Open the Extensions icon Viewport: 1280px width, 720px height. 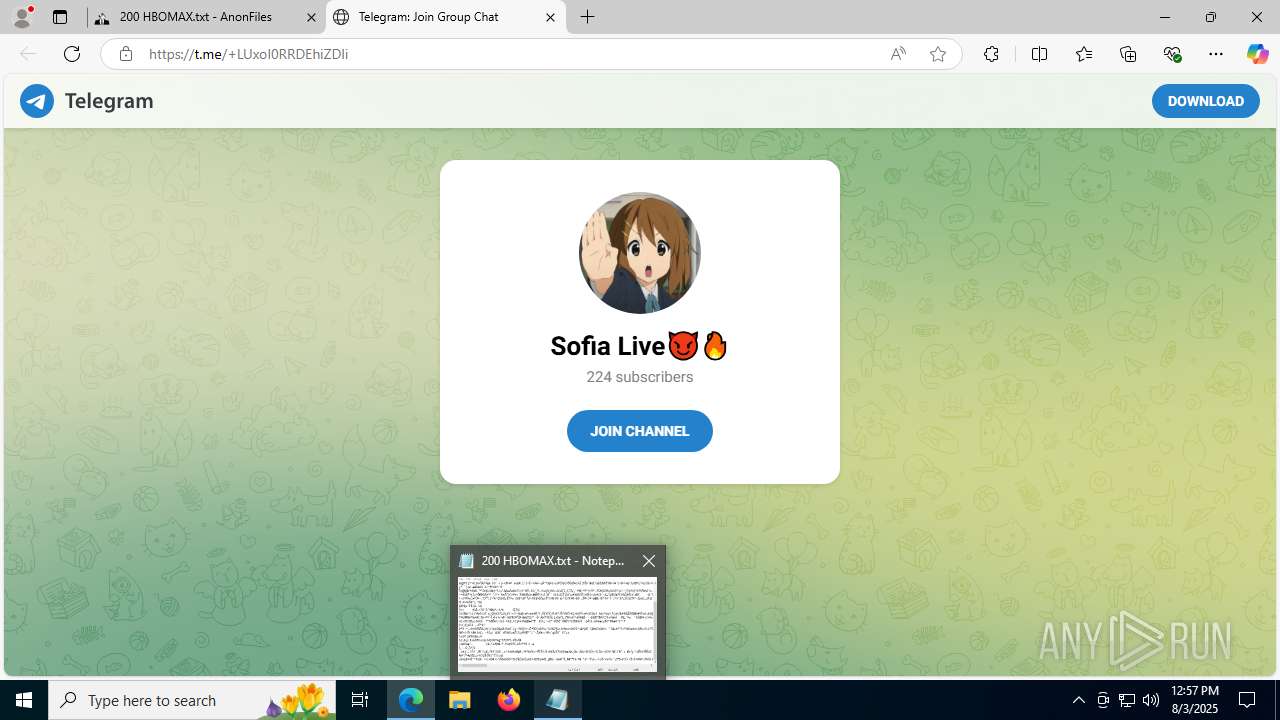pos(991,54)
